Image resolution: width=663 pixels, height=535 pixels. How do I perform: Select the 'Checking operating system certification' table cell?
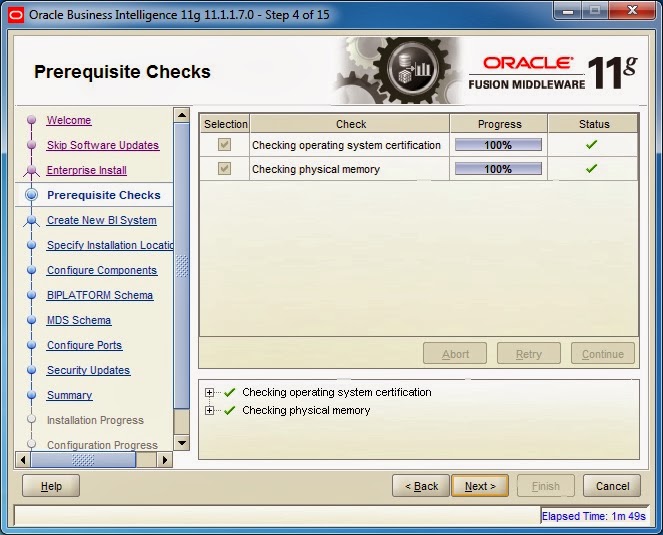[350, 145]
